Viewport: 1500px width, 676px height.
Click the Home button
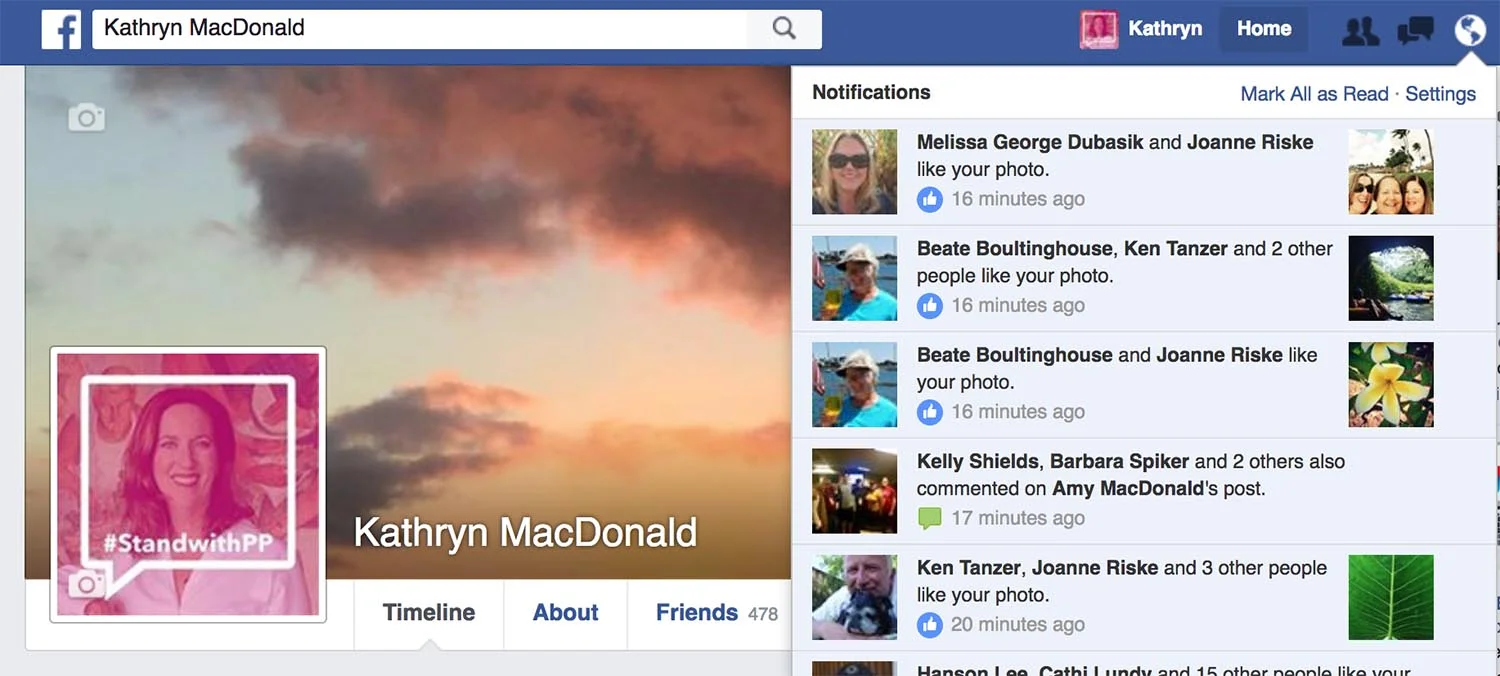tap(1264, 29)
